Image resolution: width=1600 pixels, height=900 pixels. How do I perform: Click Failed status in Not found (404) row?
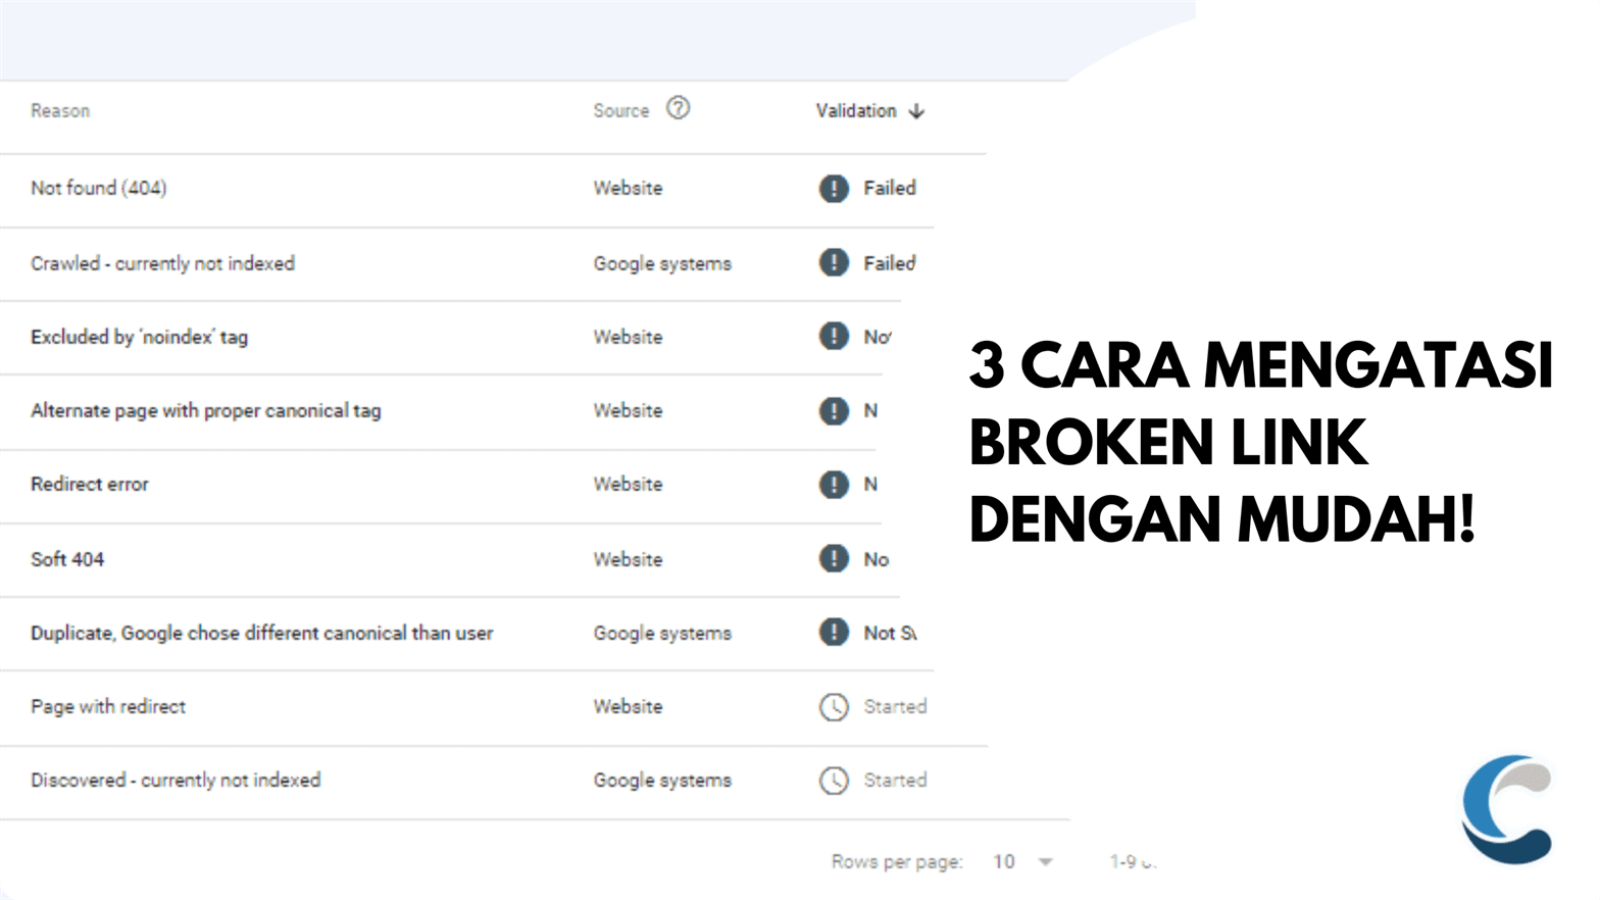889,188
